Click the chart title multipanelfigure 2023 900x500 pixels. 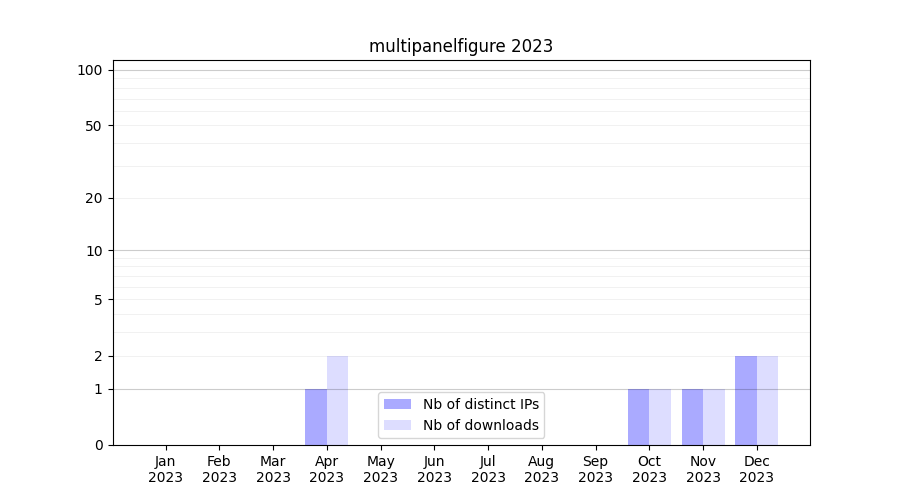pos(460,46)
